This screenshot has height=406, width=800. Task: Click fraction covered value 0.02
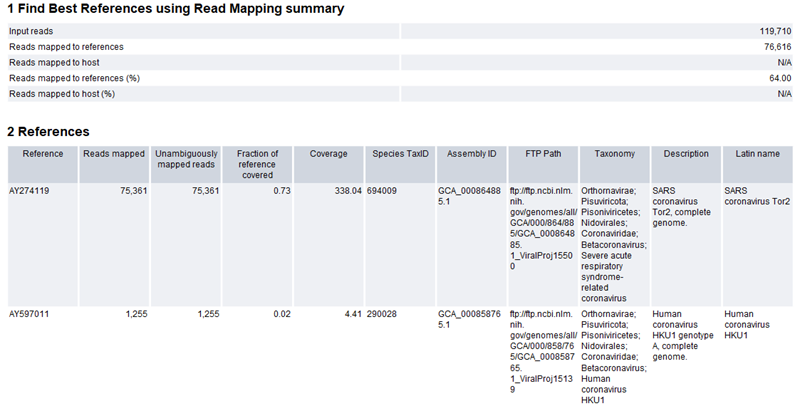[x=282, y=314]
